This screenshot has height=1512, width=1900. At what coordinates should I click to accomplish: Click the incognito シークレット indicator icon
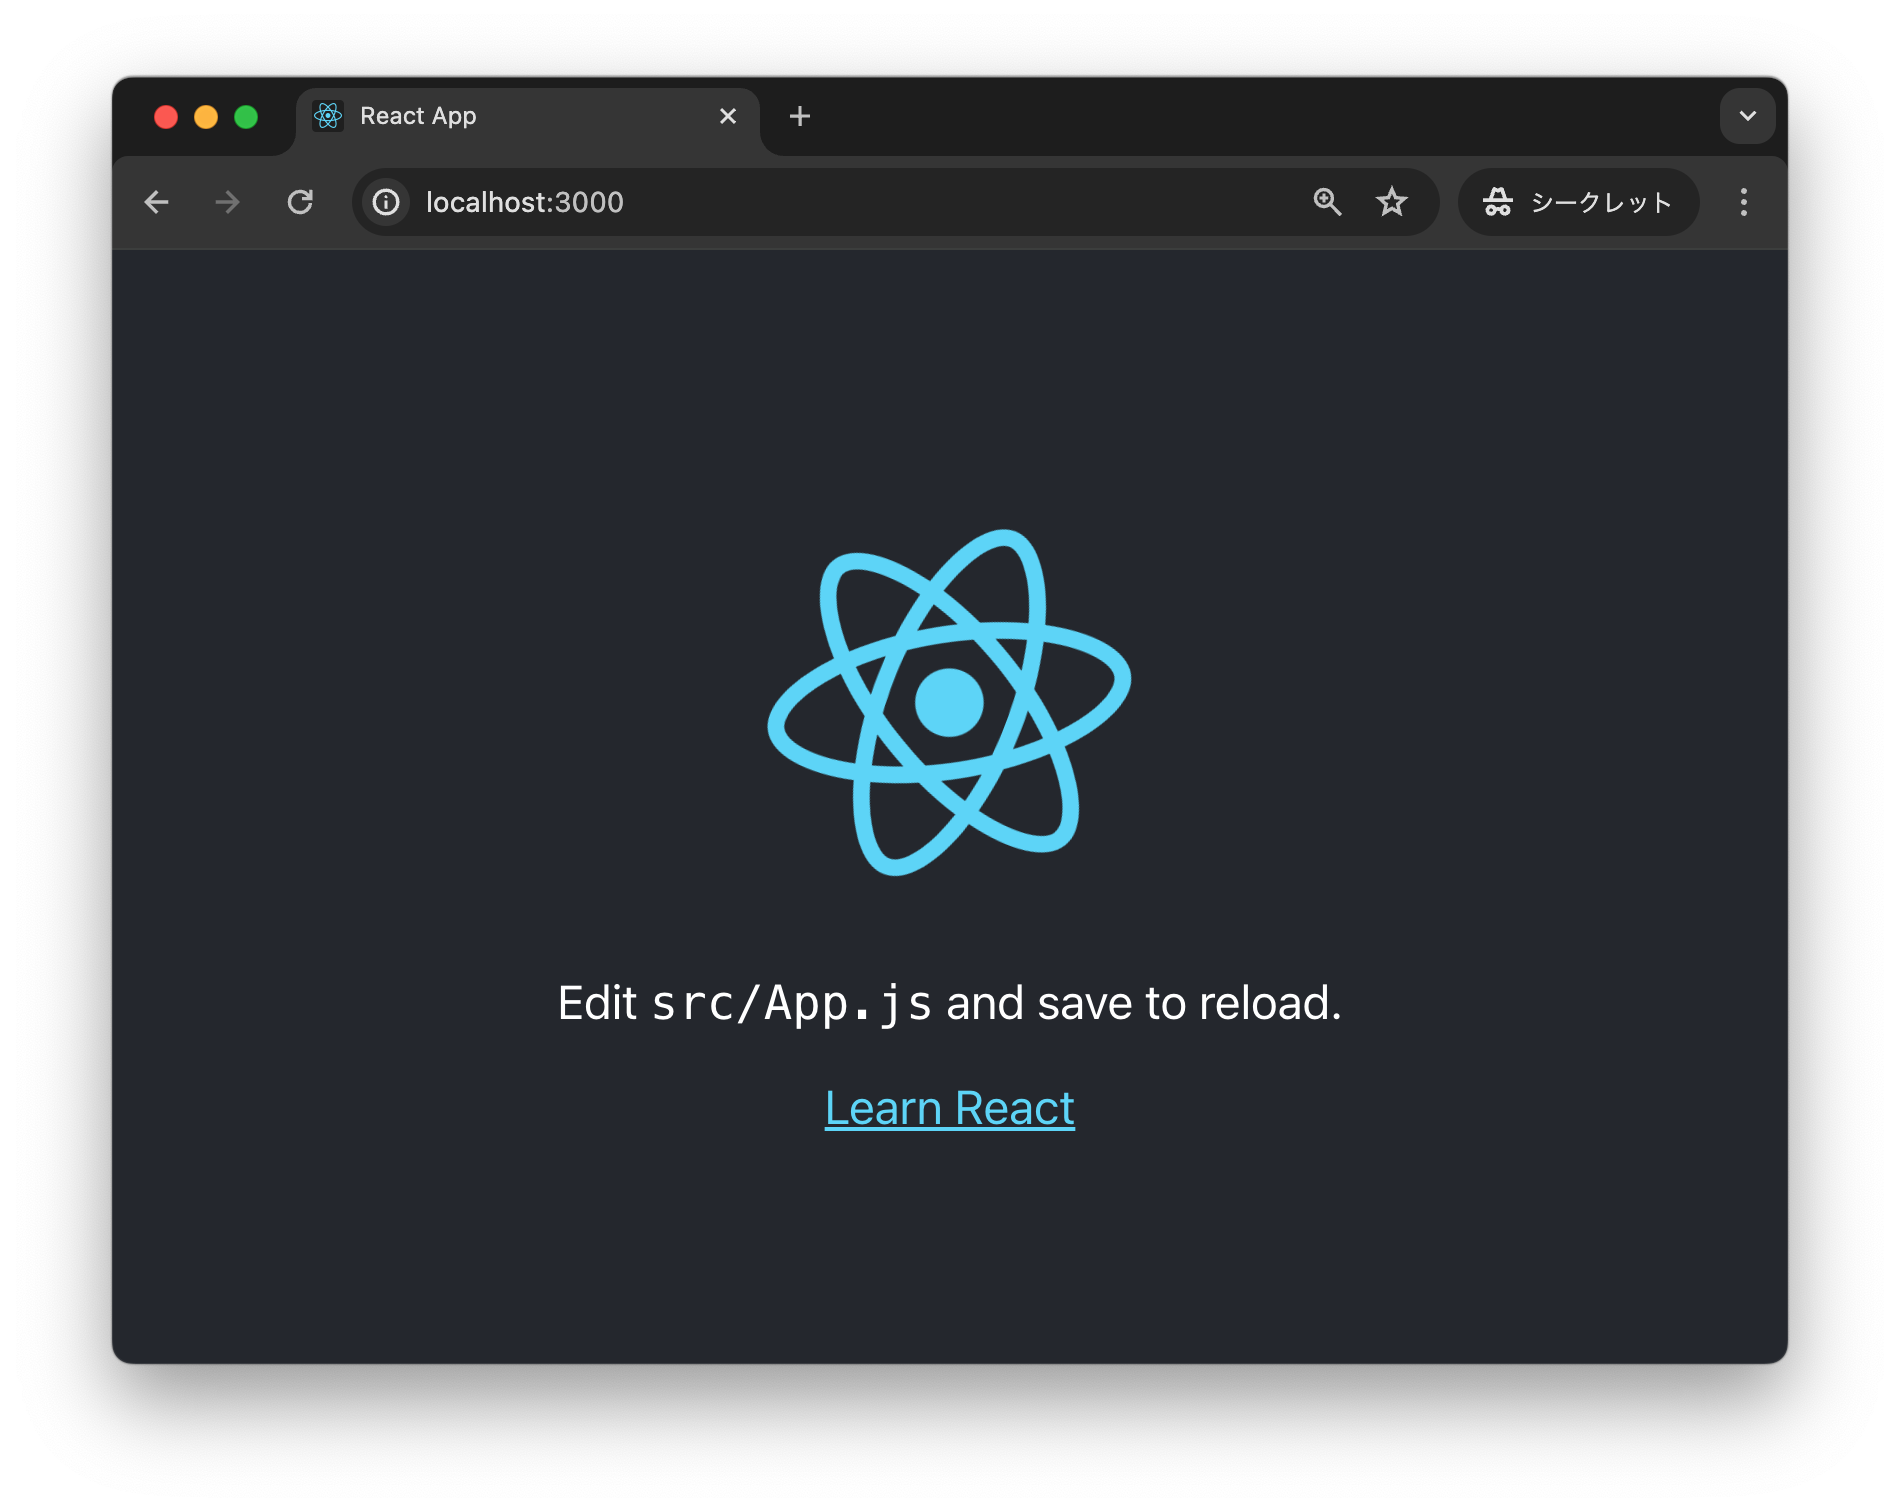[1497, 202]
